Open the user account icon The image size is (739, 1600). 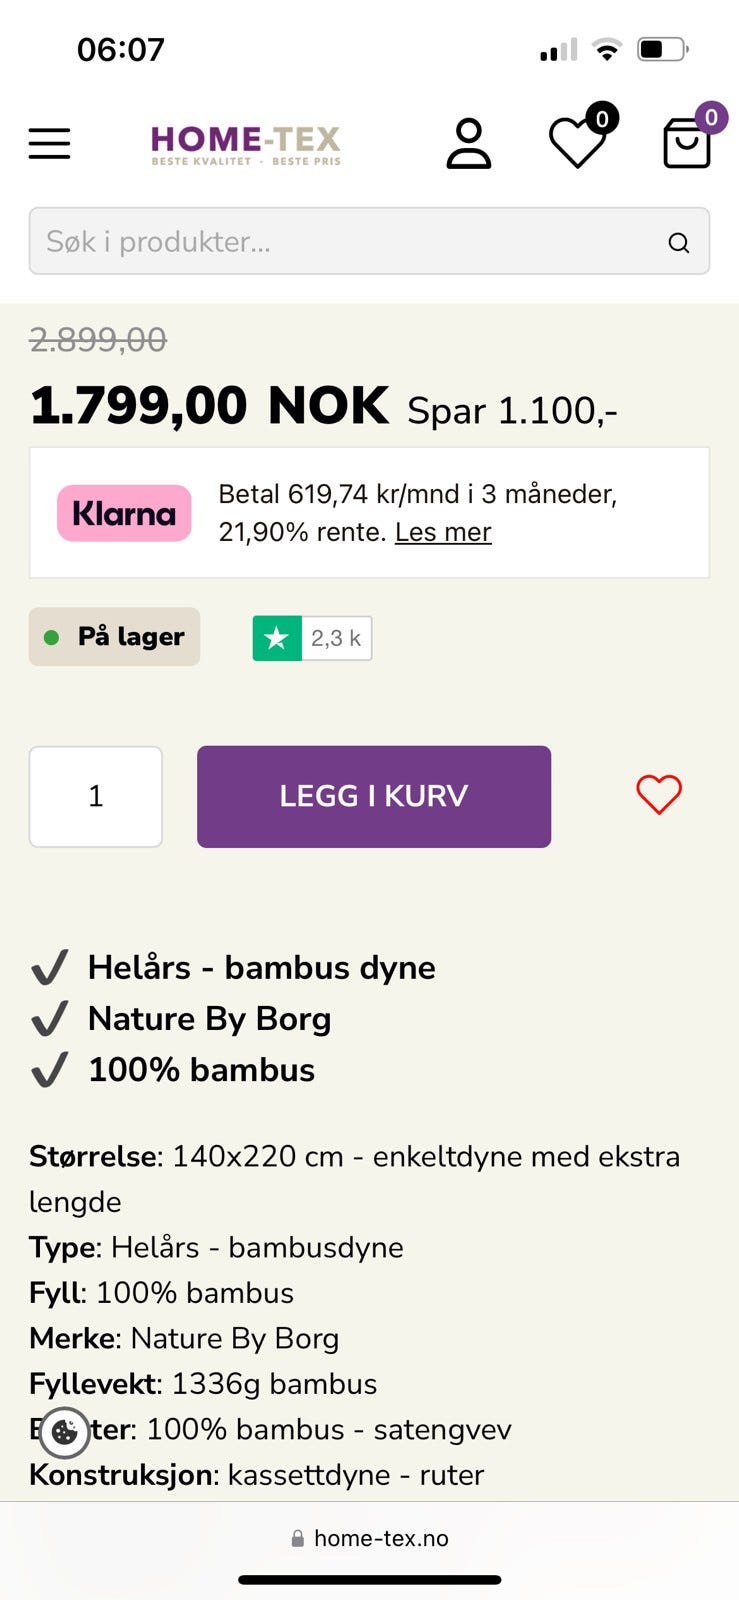468,144
